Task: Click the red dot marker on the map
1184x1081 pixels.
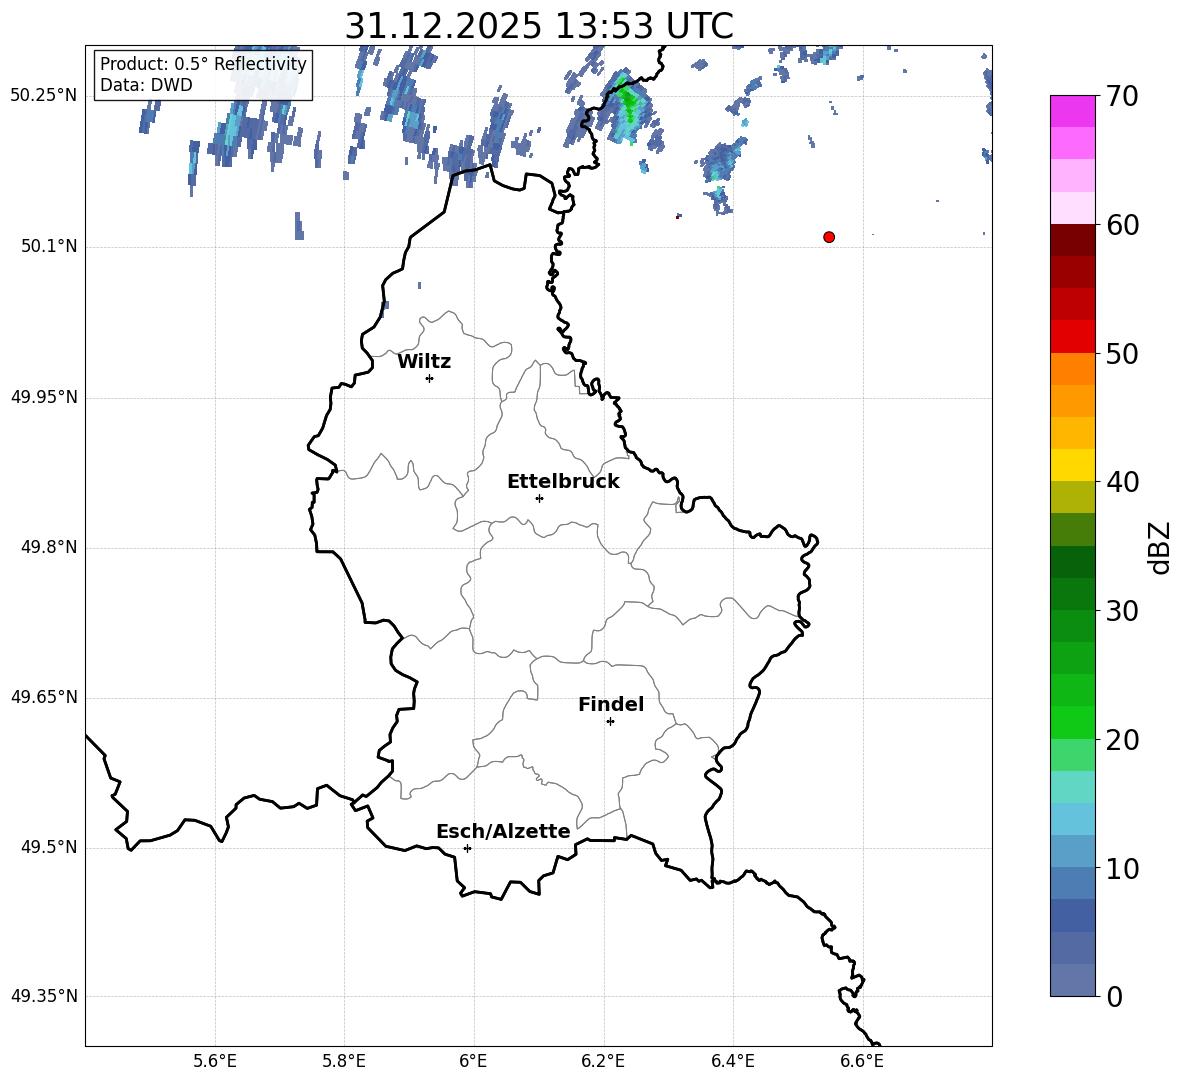Action: (828, 237)
